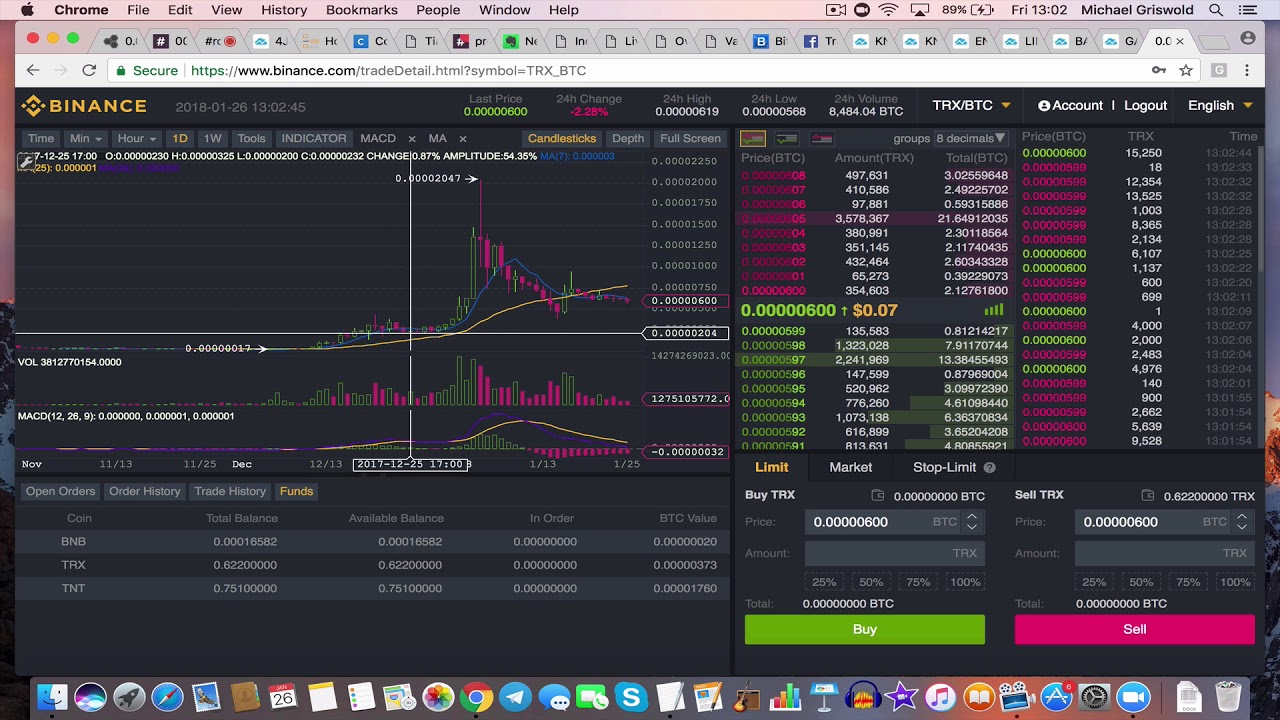Screen dimensions: 1280x720
Task: Go back with the Chrome back arrow
Action: pos(33,71)
